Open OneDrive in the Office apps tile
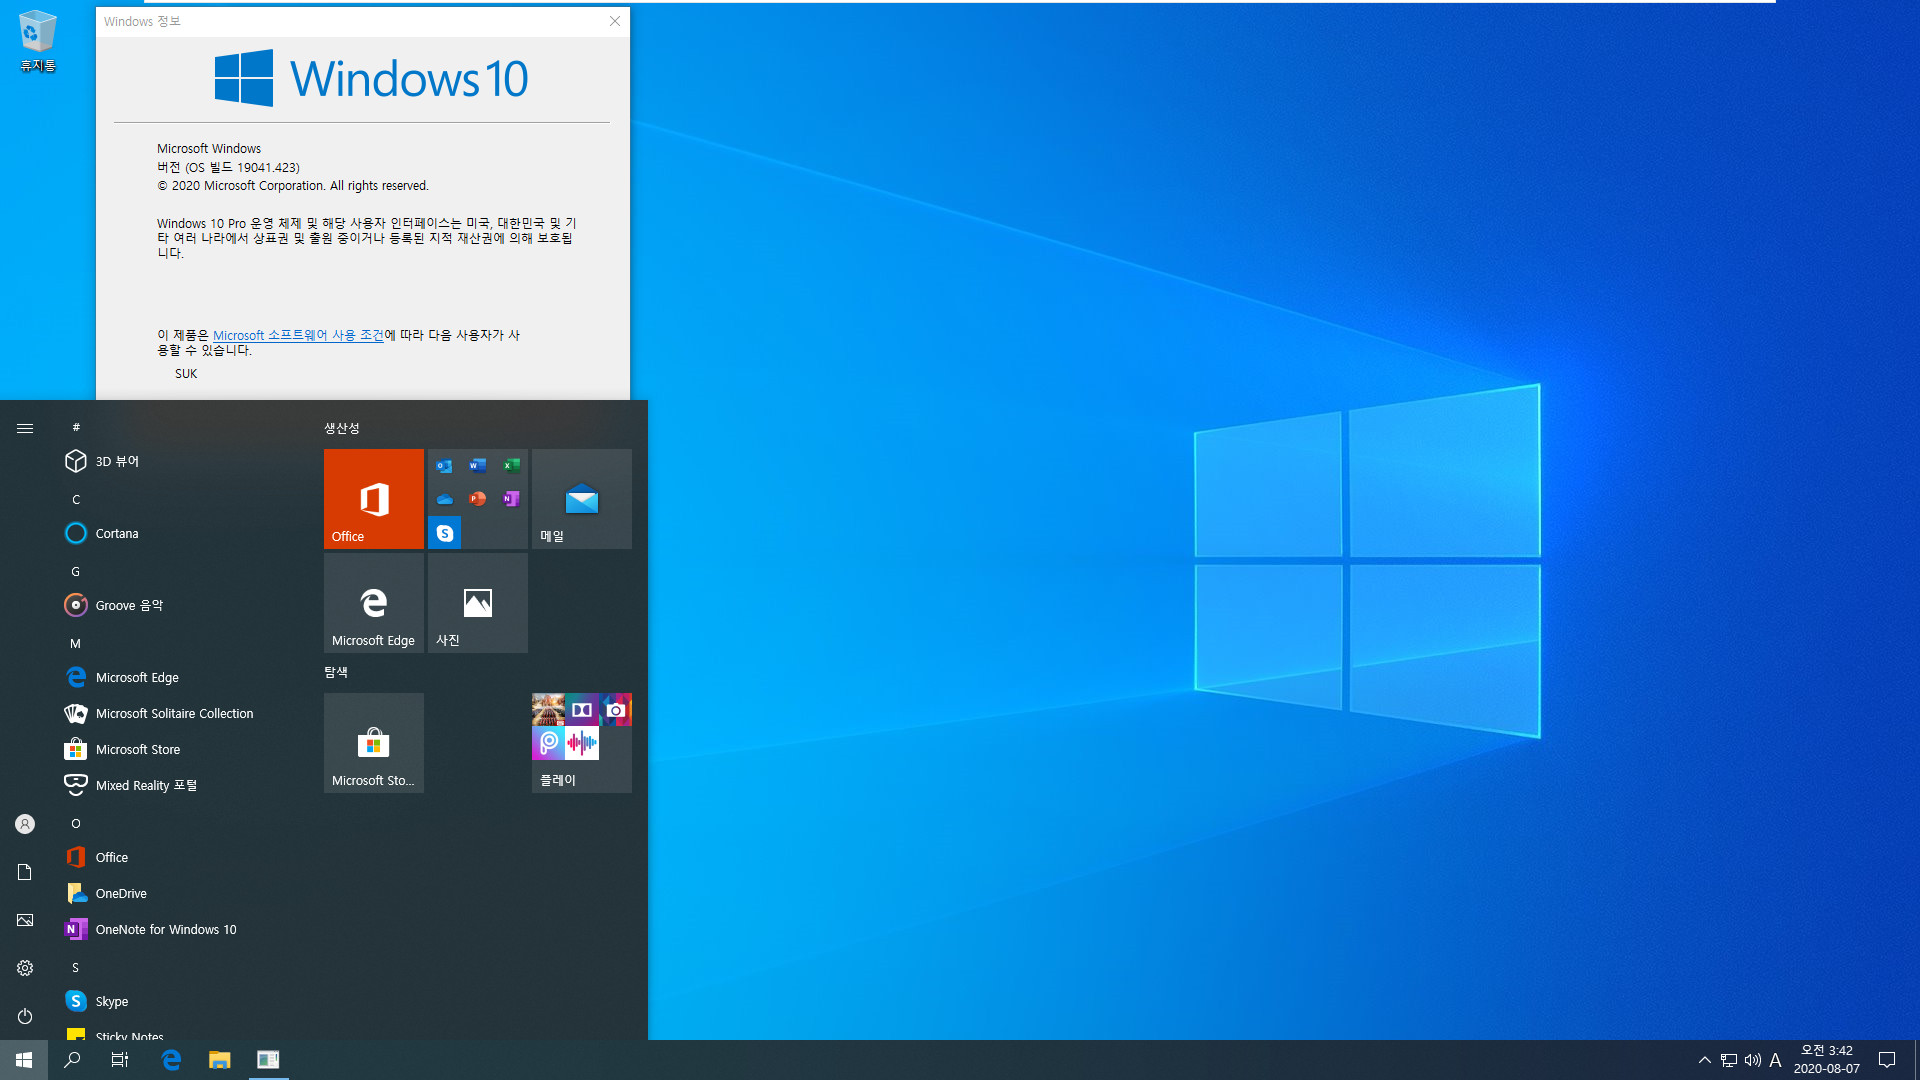The image size is (1920, 1080). coord(444,498)
